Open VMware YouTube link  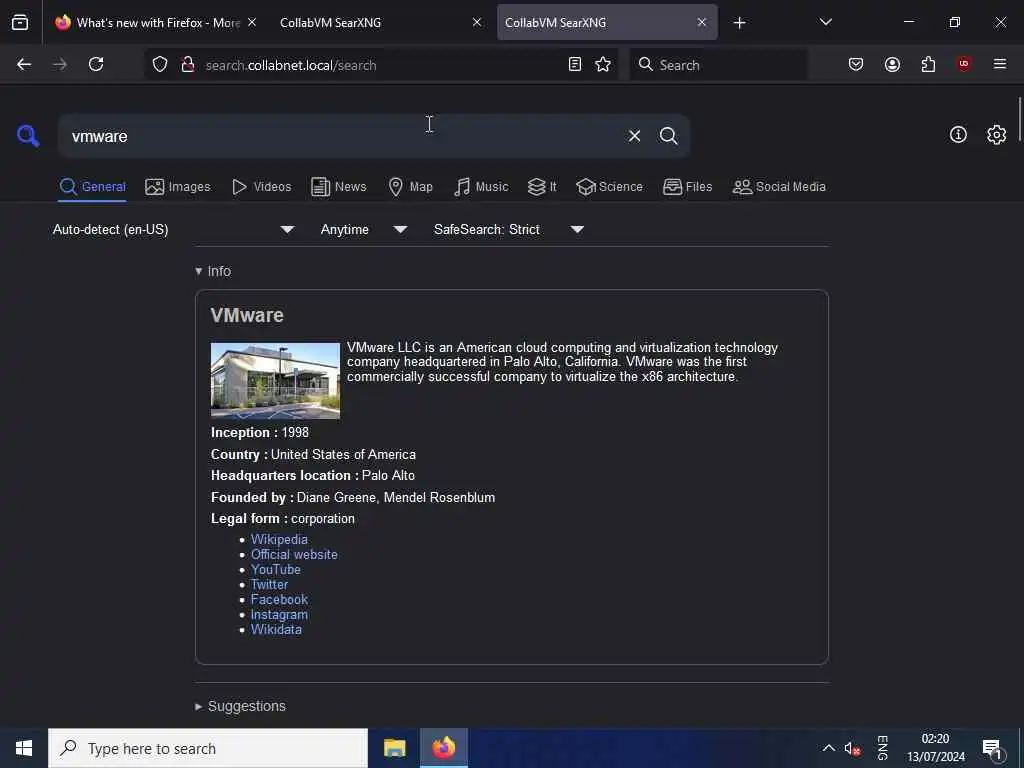(276, 569)
